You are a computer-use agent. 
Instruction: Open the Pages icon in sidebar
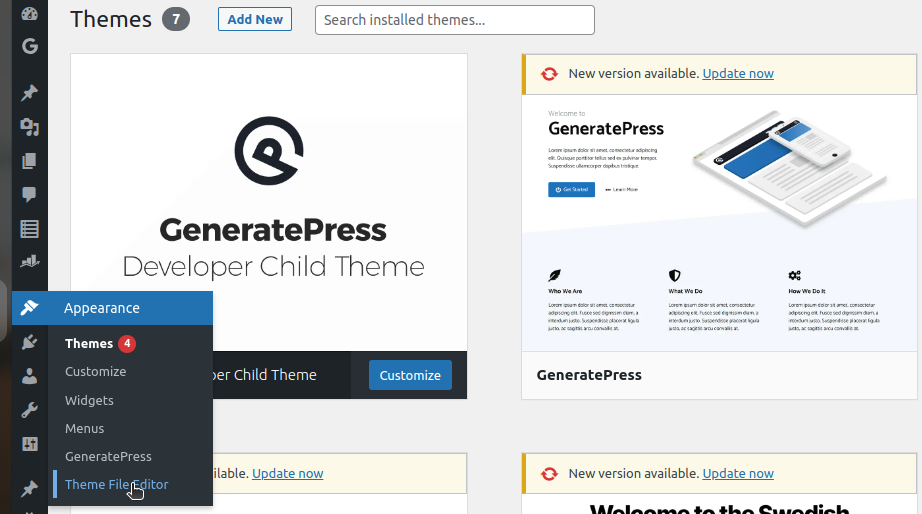(29, 161)
